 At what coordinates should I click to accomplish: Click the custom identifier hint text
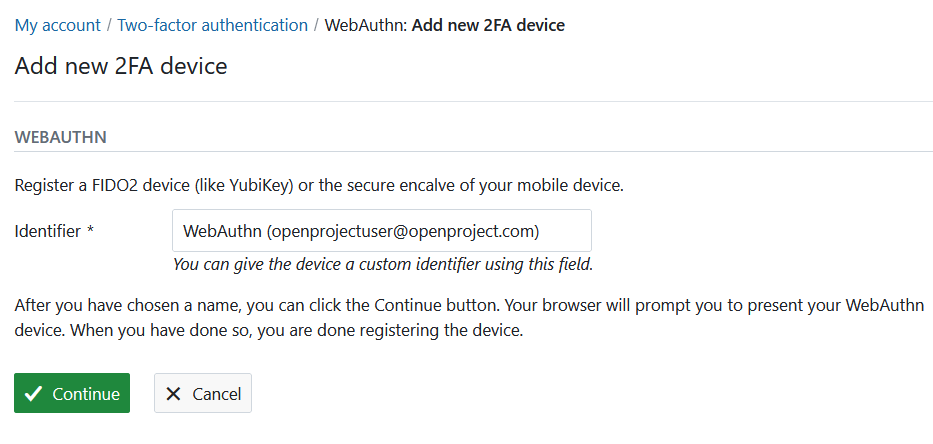(x=383, y=265)
